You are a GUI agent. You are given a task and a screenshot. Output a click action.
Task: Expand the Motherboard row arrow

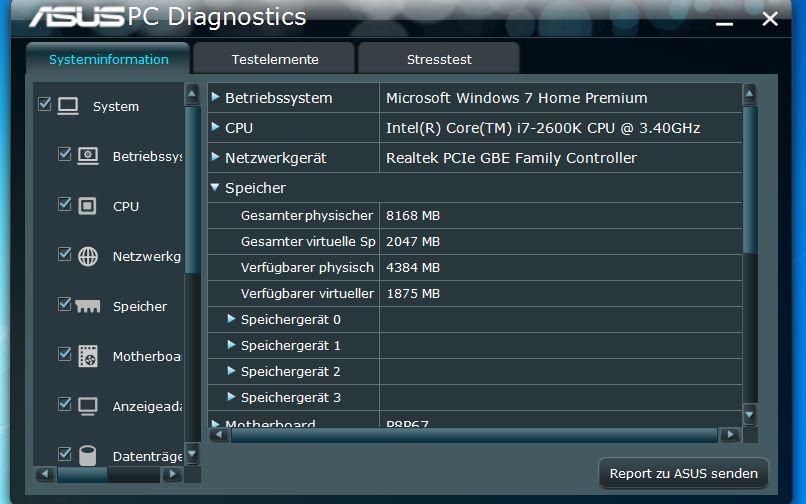click(215, 424)
